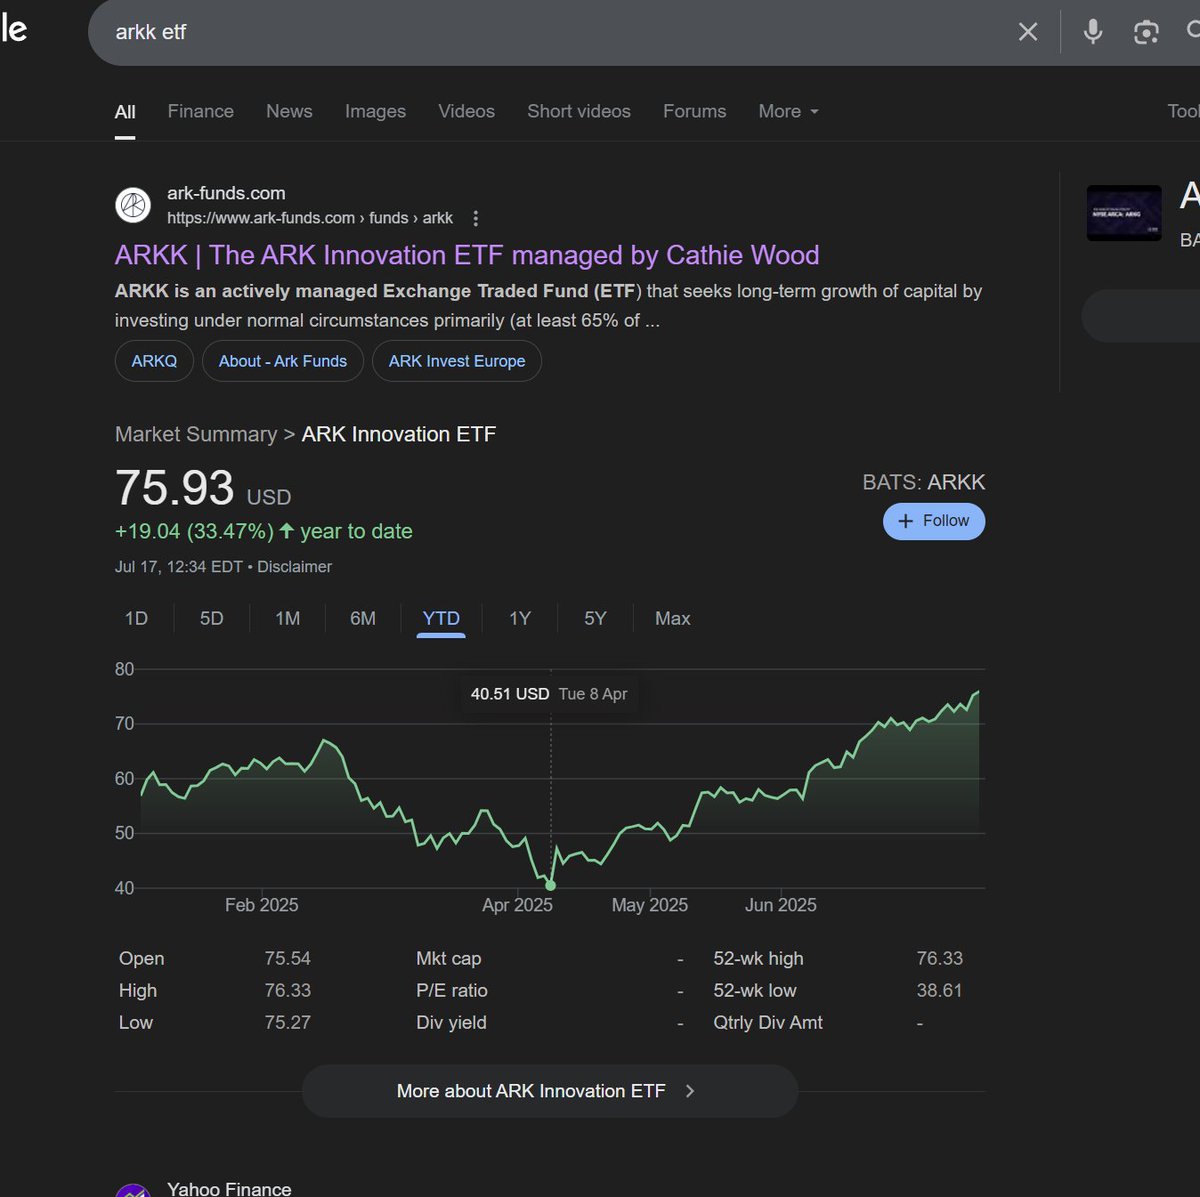Open the Disclaimer link under price
Viewport: 1200px width, 1197px height.
click(x=295, y=567)
